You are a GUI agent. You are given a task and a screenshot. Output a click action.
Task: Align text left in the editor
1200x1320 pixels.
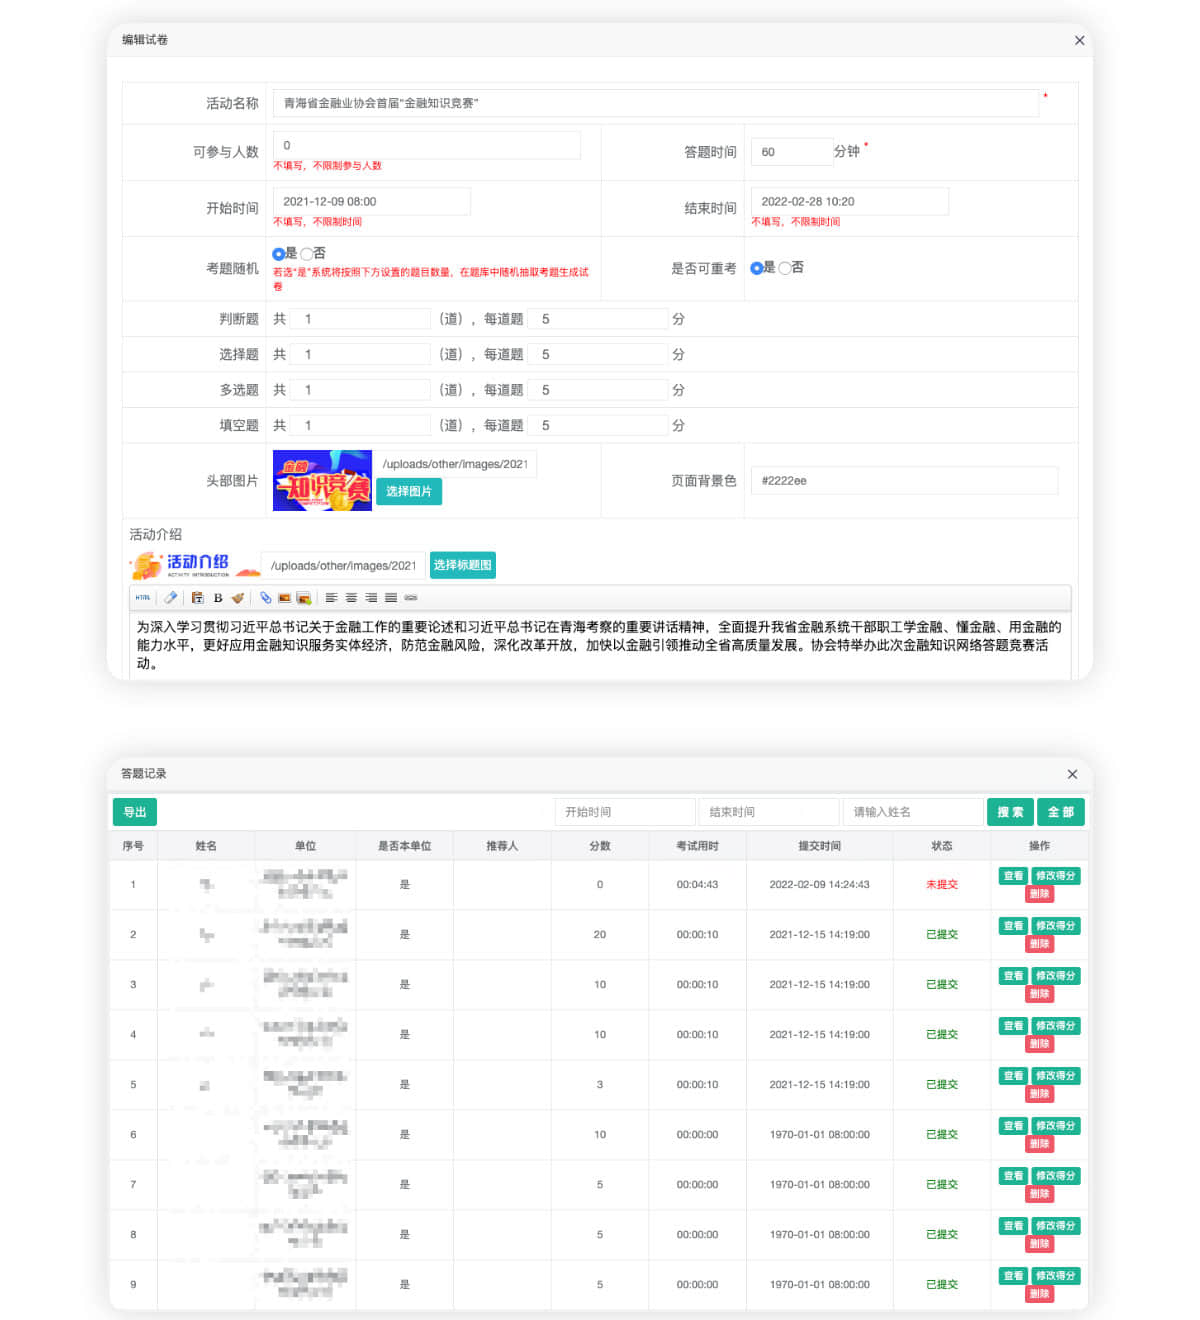click(331, 598)
